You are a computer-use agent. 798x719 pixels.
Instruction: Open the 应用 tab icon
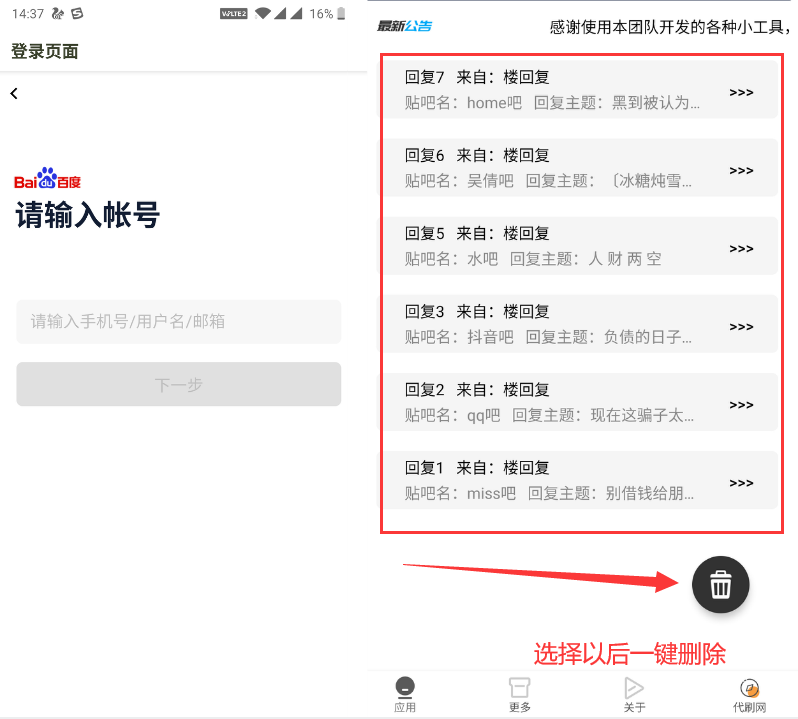point(405,689)
